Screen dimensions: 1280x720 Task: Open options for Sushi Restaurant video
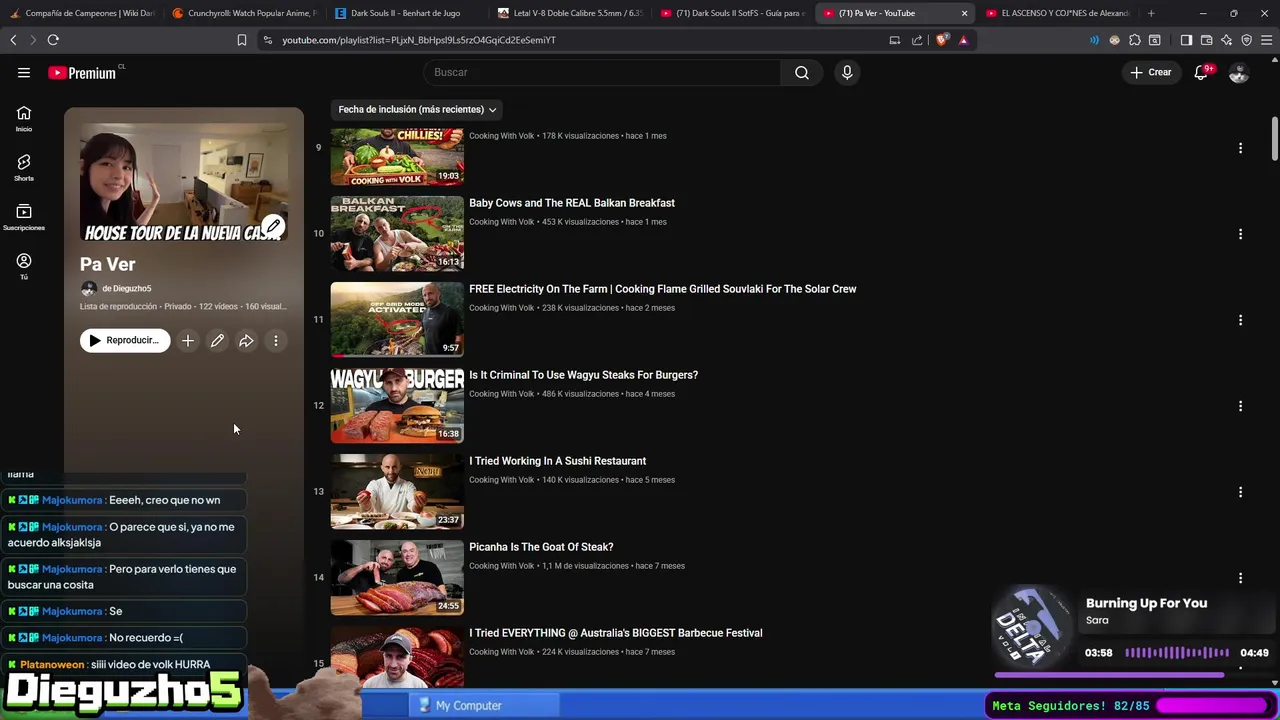pos(1240,492)
